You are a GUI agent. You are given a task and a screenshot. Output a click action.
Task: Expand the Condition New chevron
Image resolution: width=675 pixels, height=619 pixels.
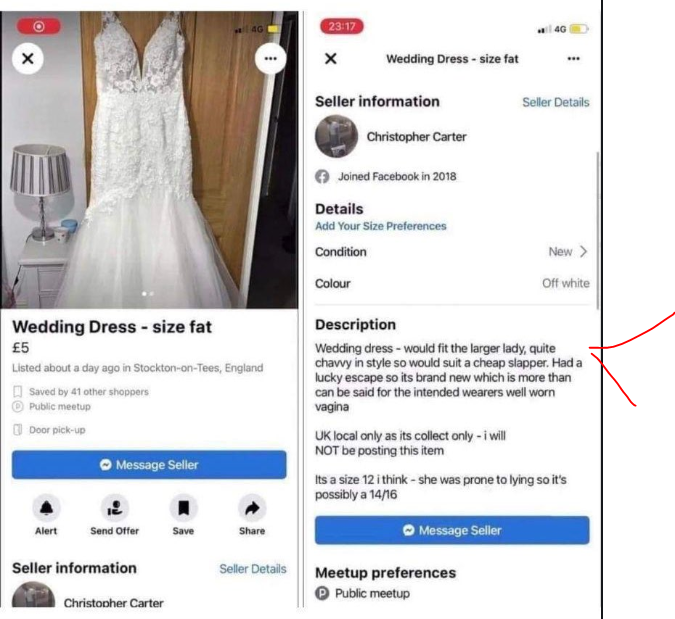pyautogui.click(x=583, y=251)
